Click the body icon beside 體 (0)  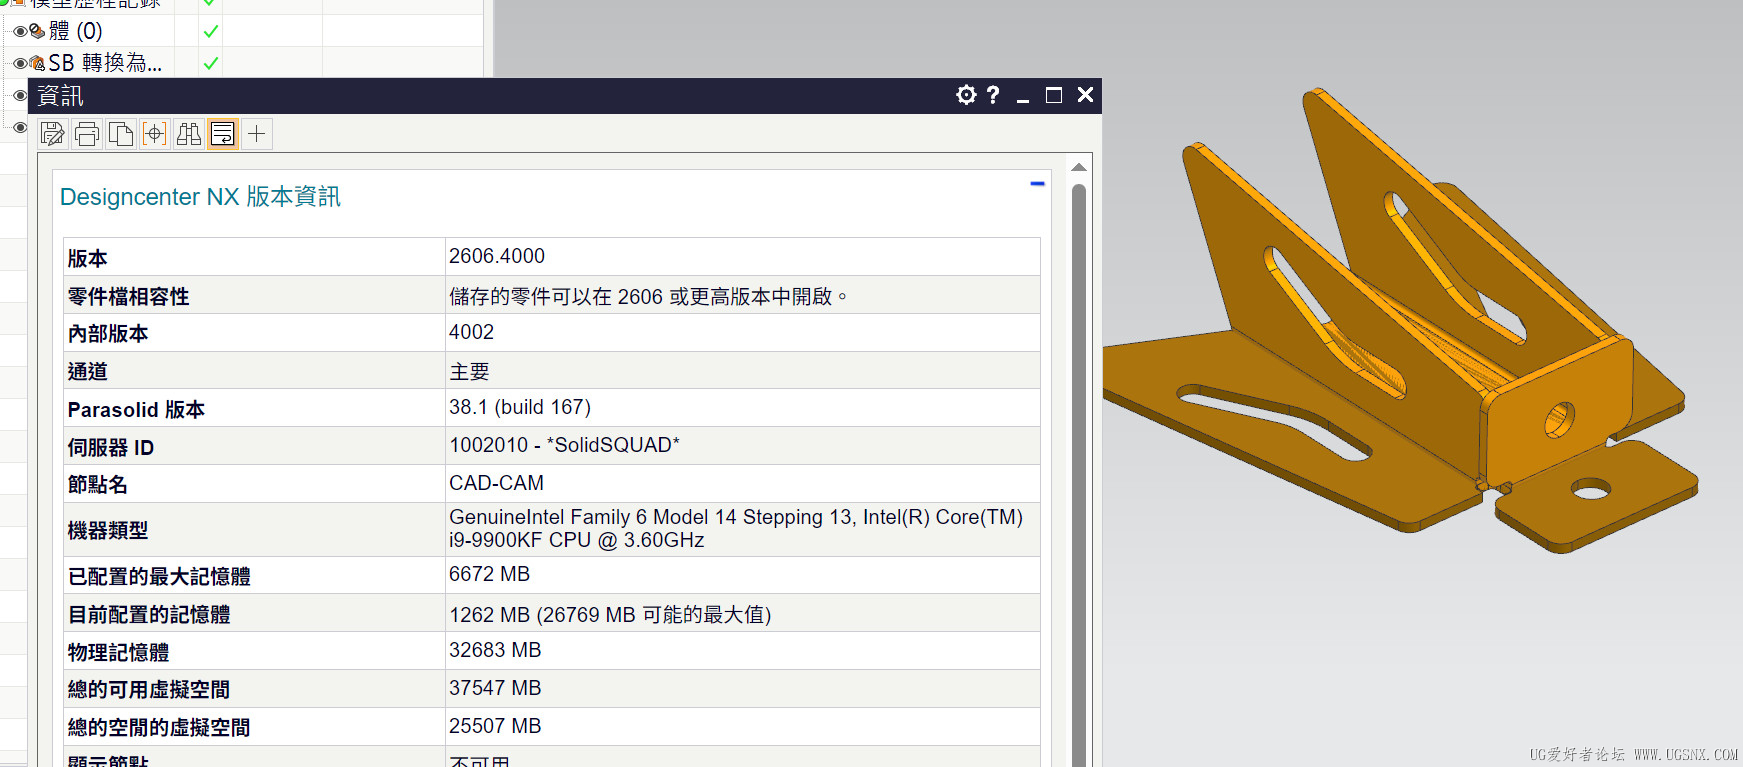pos(38,31)
